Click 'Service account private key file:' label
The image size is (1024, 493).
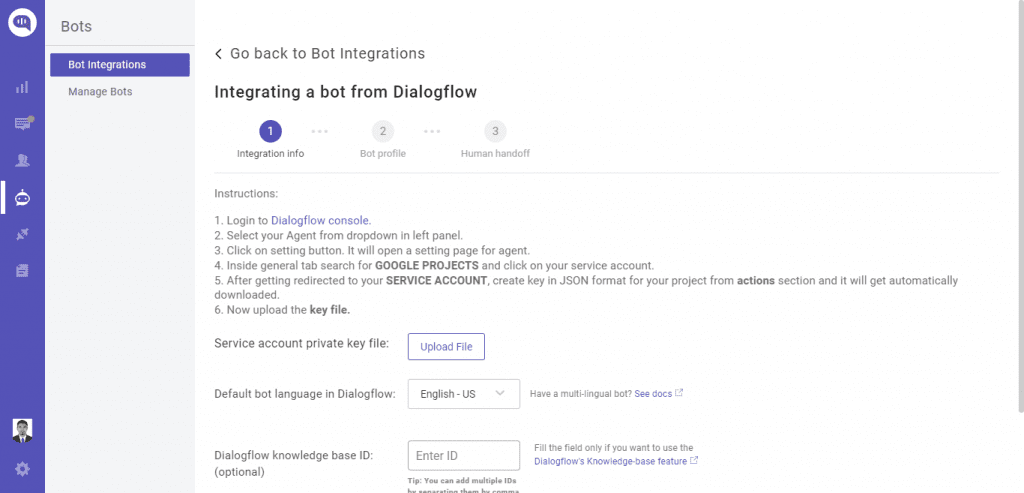302,343
